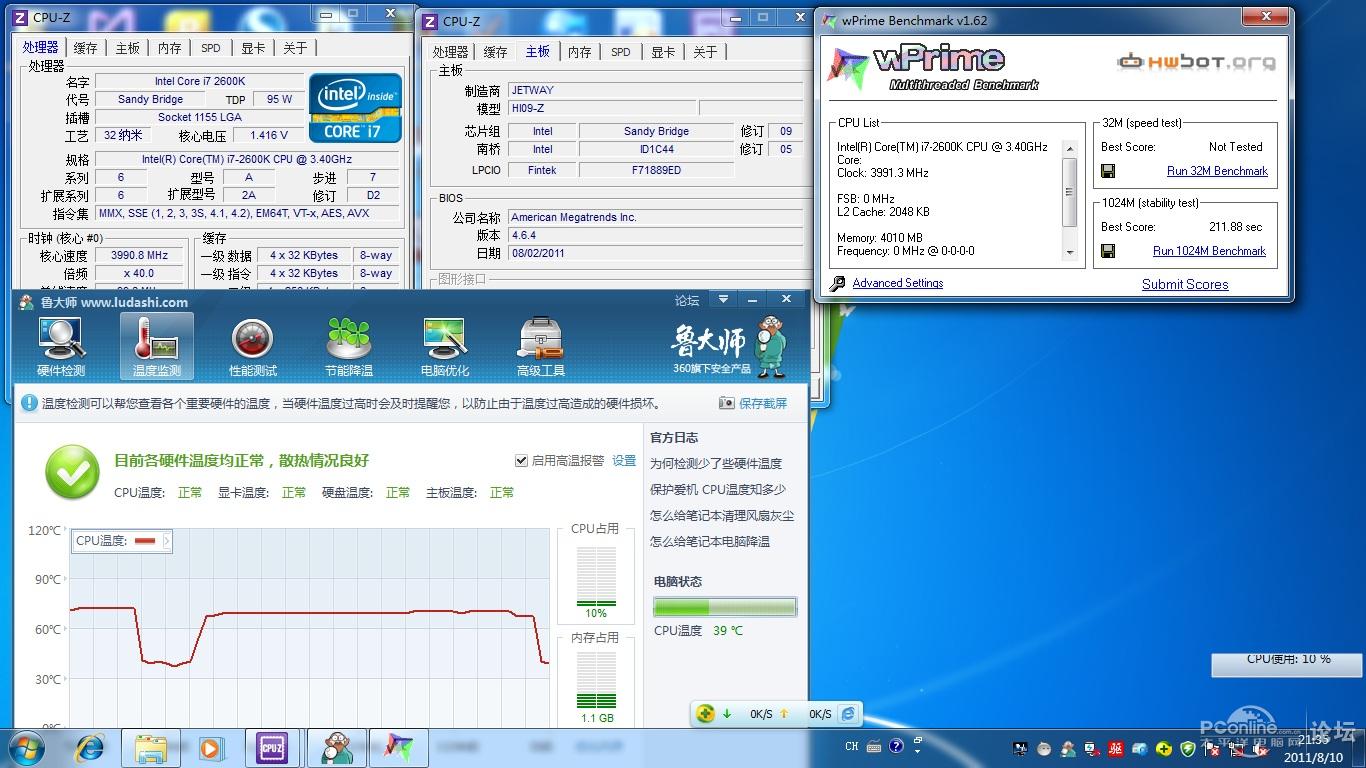Screen dimensions: 1366x768
Task: Switch to wPrime taskbar button
Action: pyautogui.click(x=398, y=747)
